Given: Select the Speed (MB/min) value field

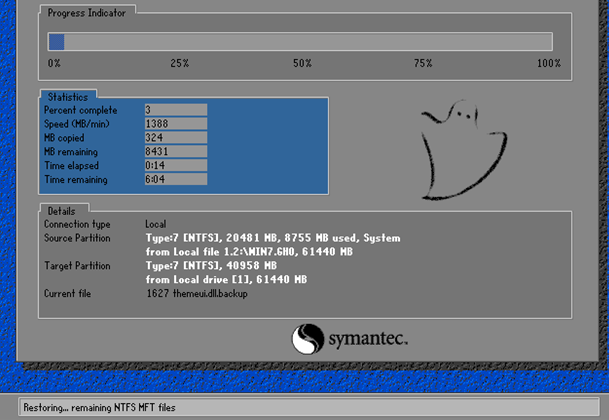Looking at the screenshot, I should pyautogui.click(x=175, y=124).
